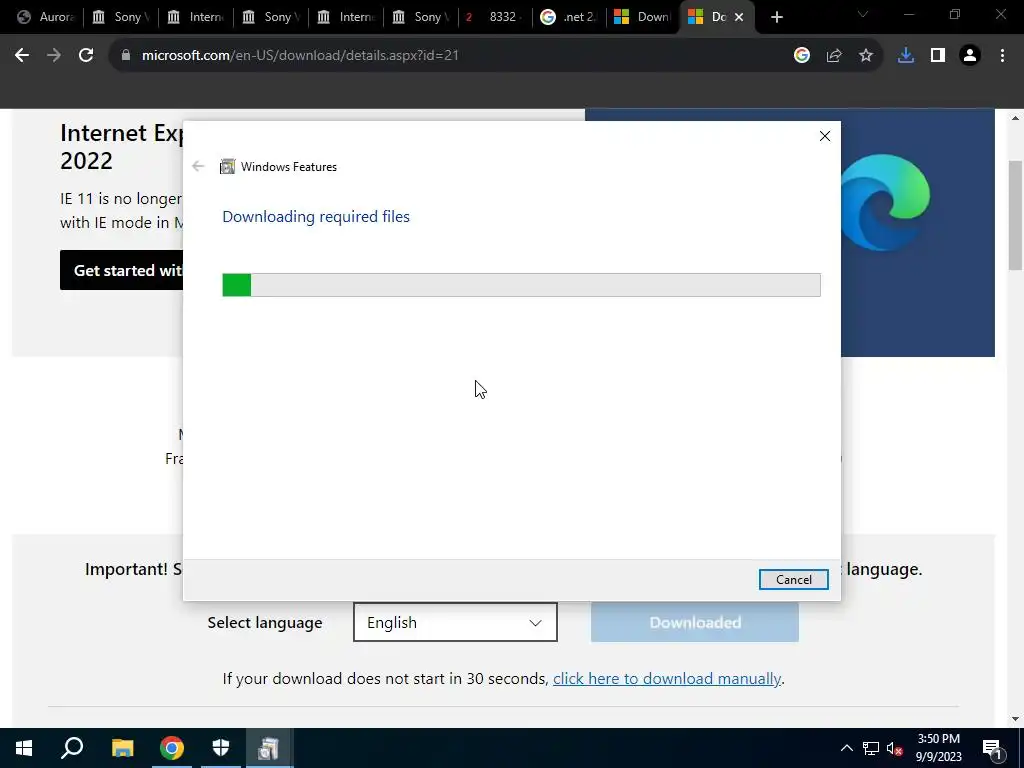
Task: Open File Explorer from taskbar
Action: coord(122,748)
